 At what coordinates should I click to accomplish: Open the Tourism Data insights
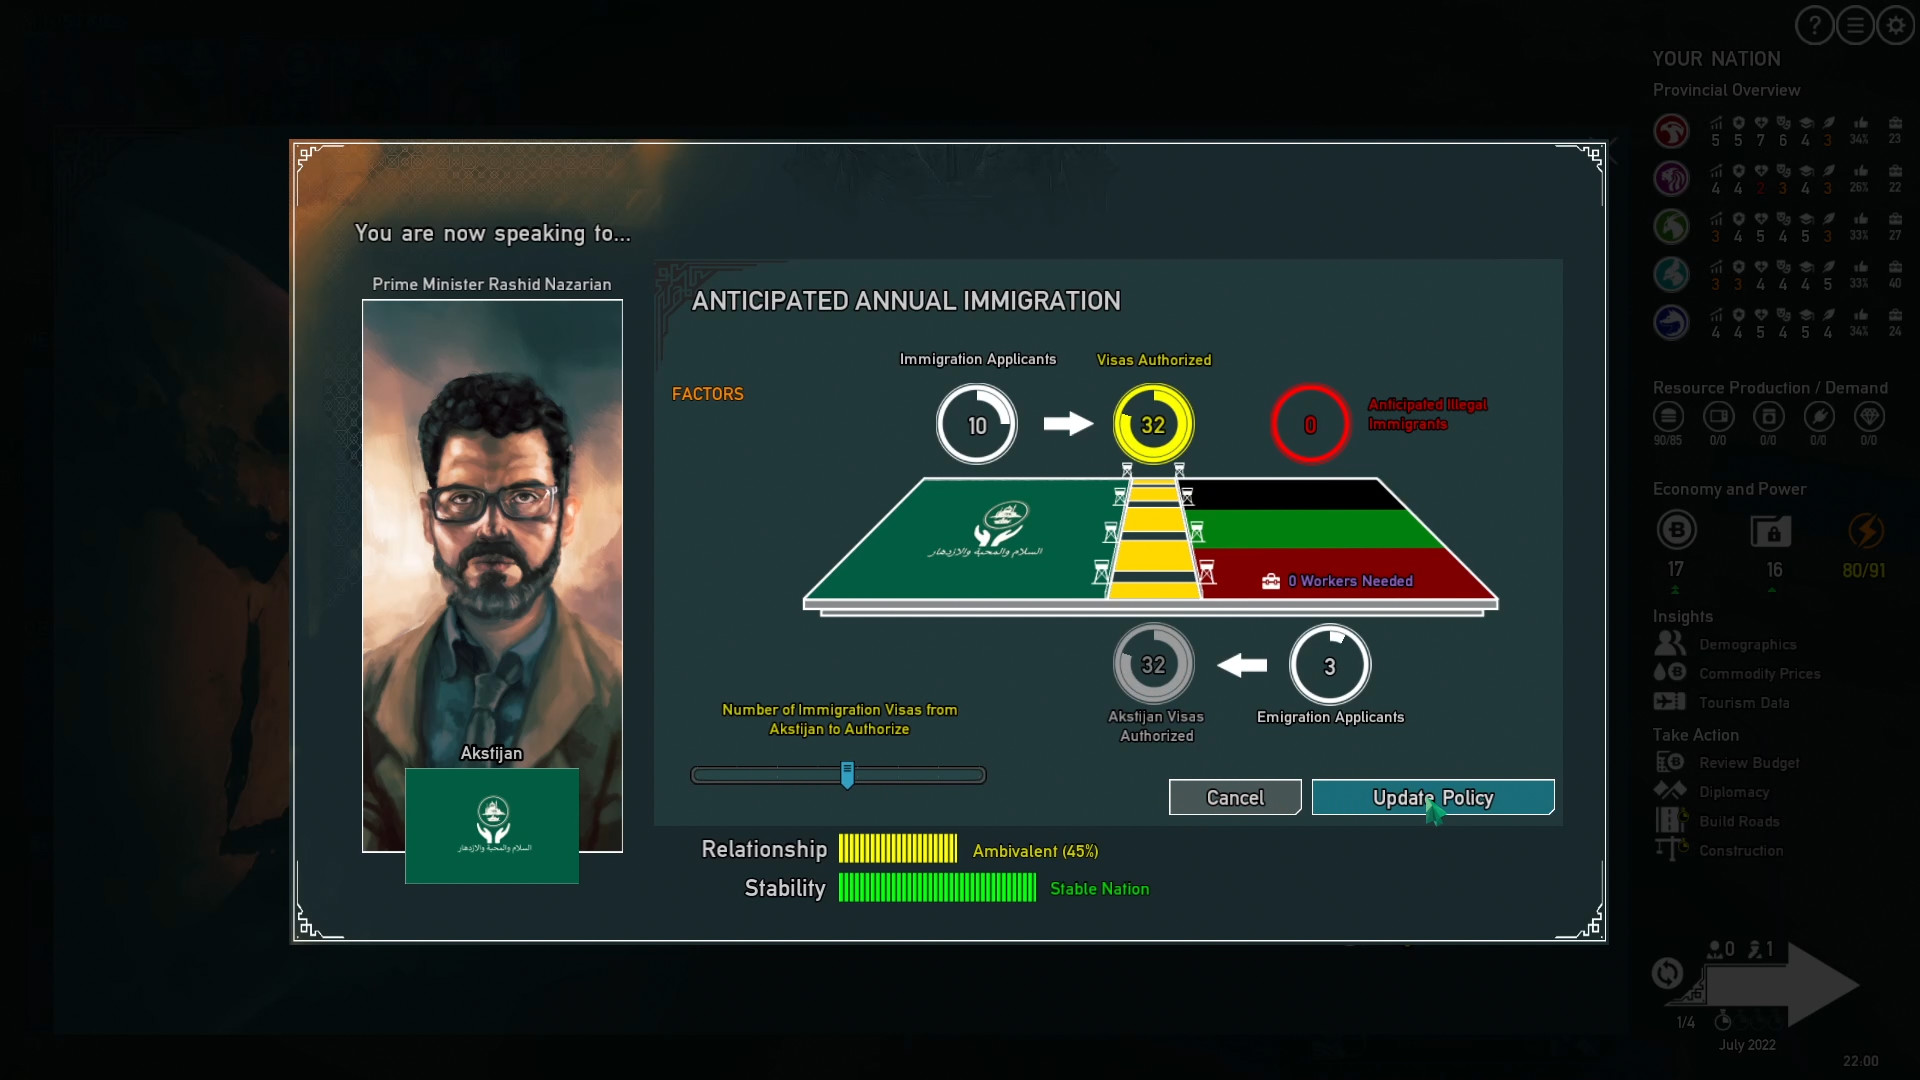(x=1744, y=702)
